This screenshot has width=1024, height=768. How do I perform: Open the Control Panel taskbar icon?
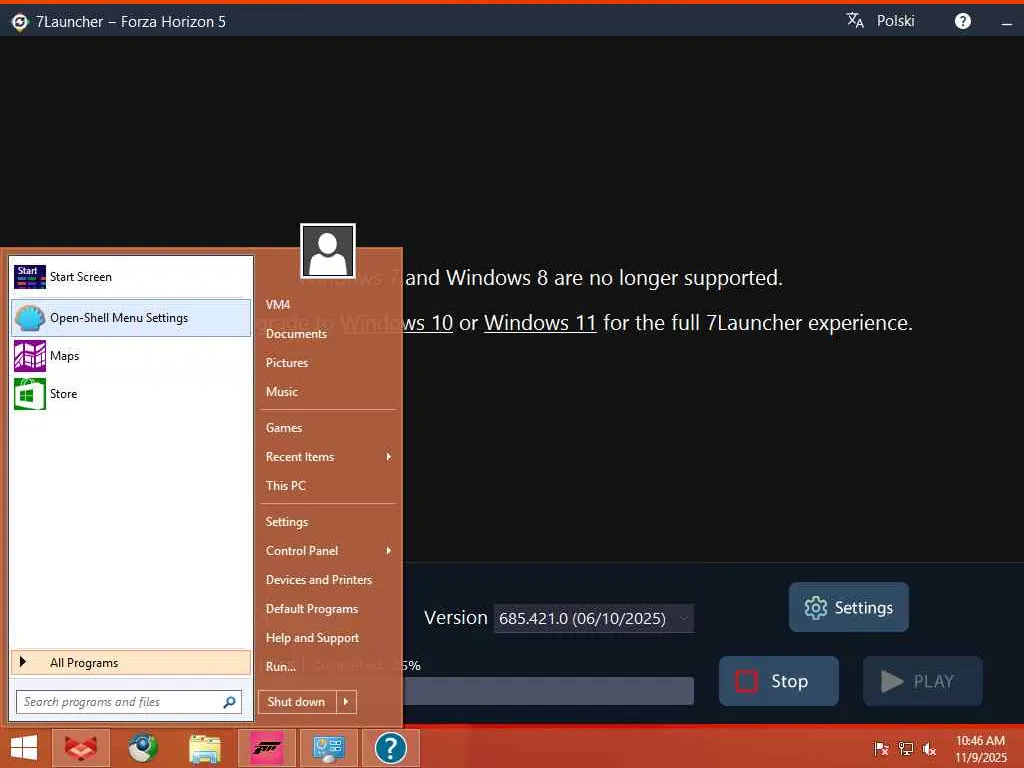click(328, 748)
